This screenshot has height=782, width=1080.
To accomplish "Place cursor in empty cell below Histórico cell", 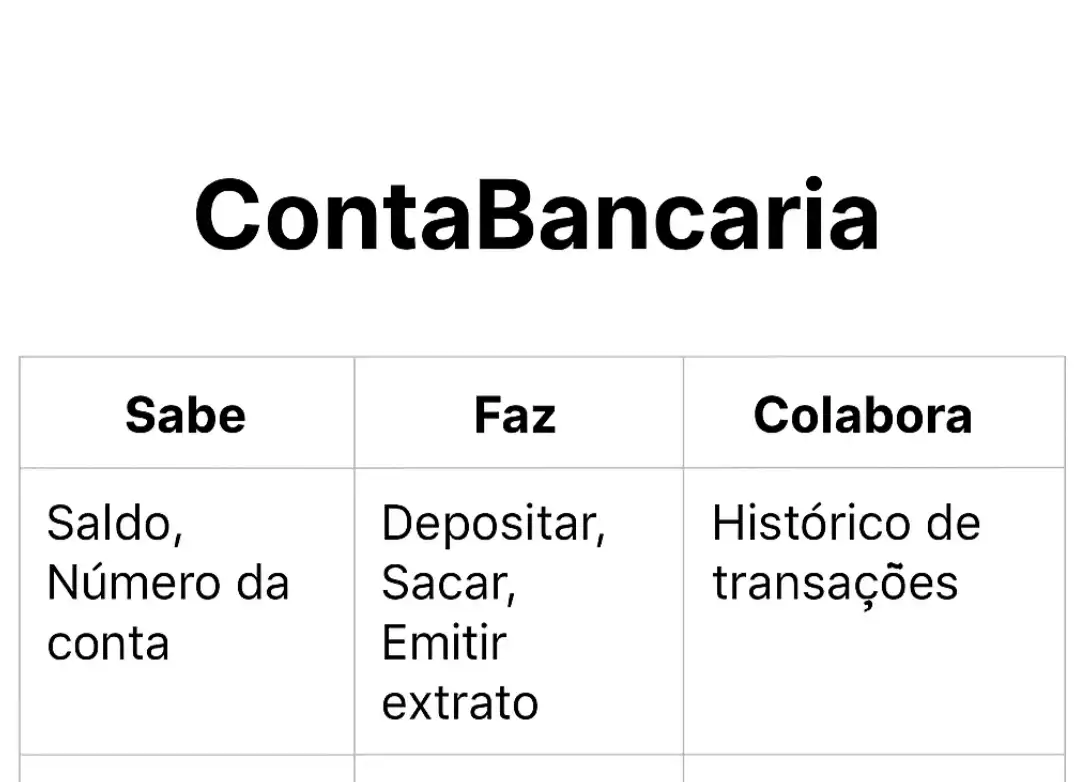I will coord(873,769).
